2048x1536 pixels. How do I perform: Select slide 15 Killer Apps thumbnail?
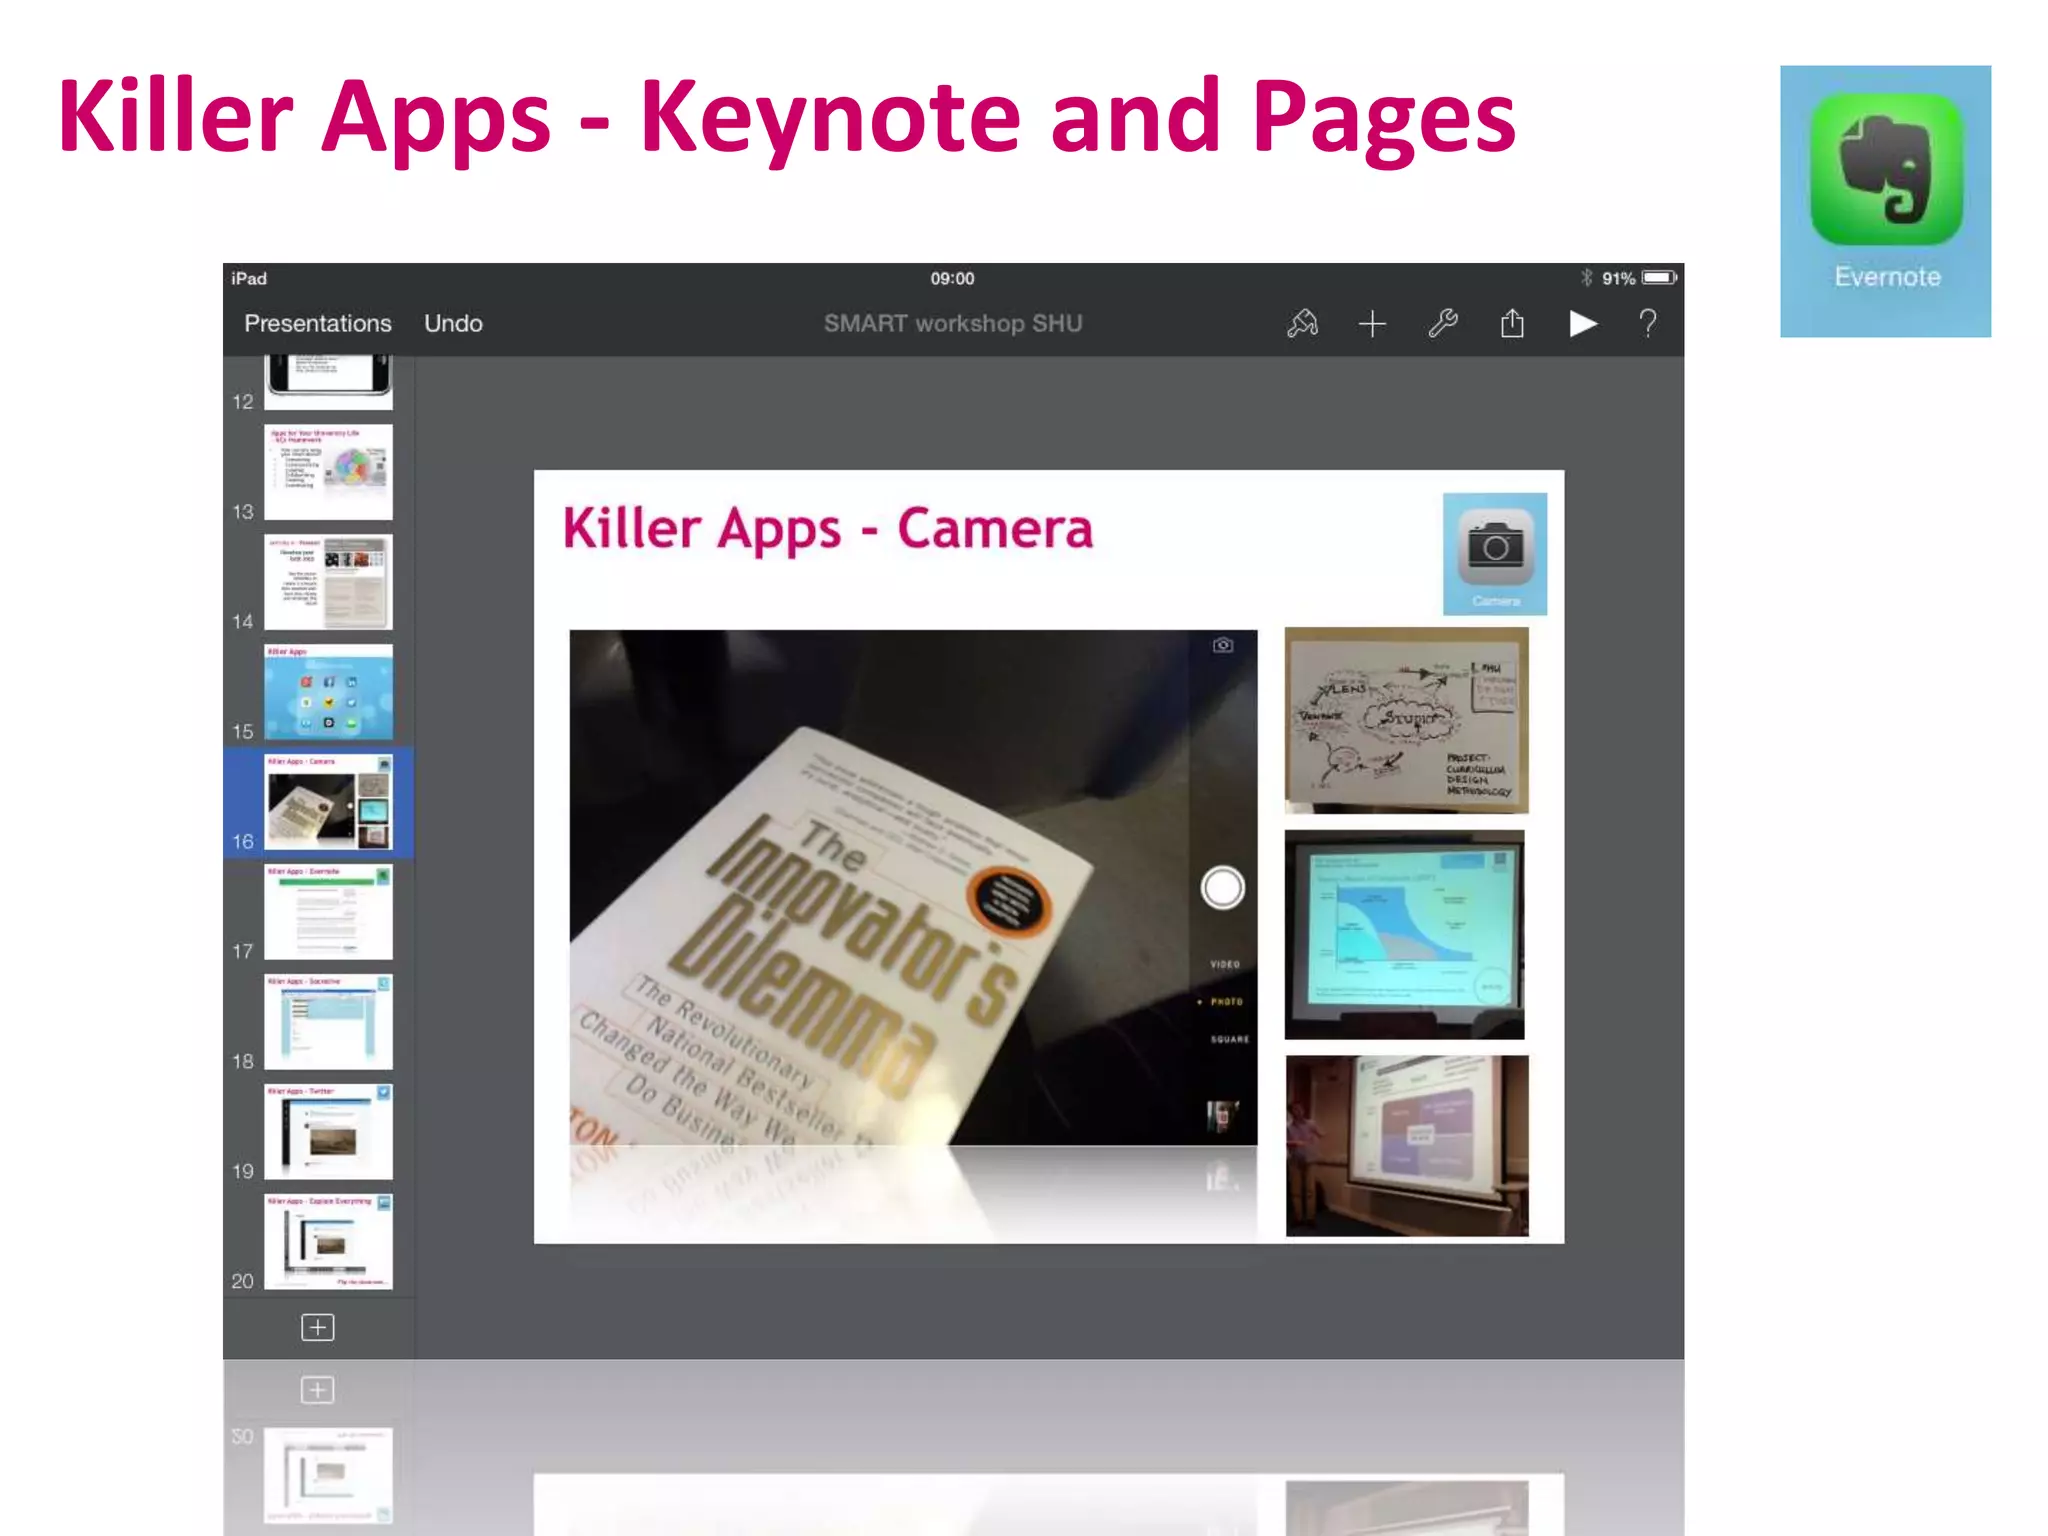point(328,692)
